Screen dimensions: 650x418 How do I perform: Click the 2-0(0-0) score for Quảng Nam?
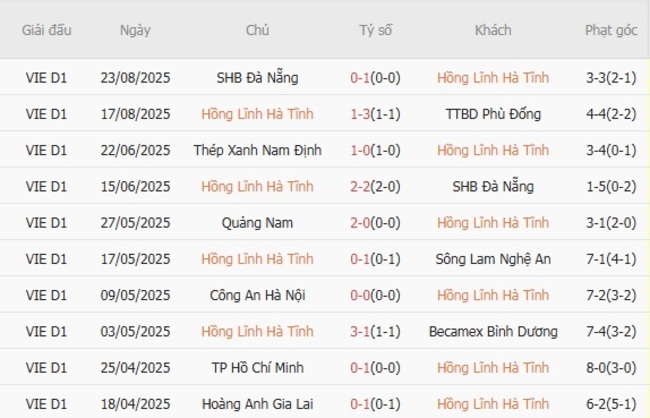click(376, 223)
